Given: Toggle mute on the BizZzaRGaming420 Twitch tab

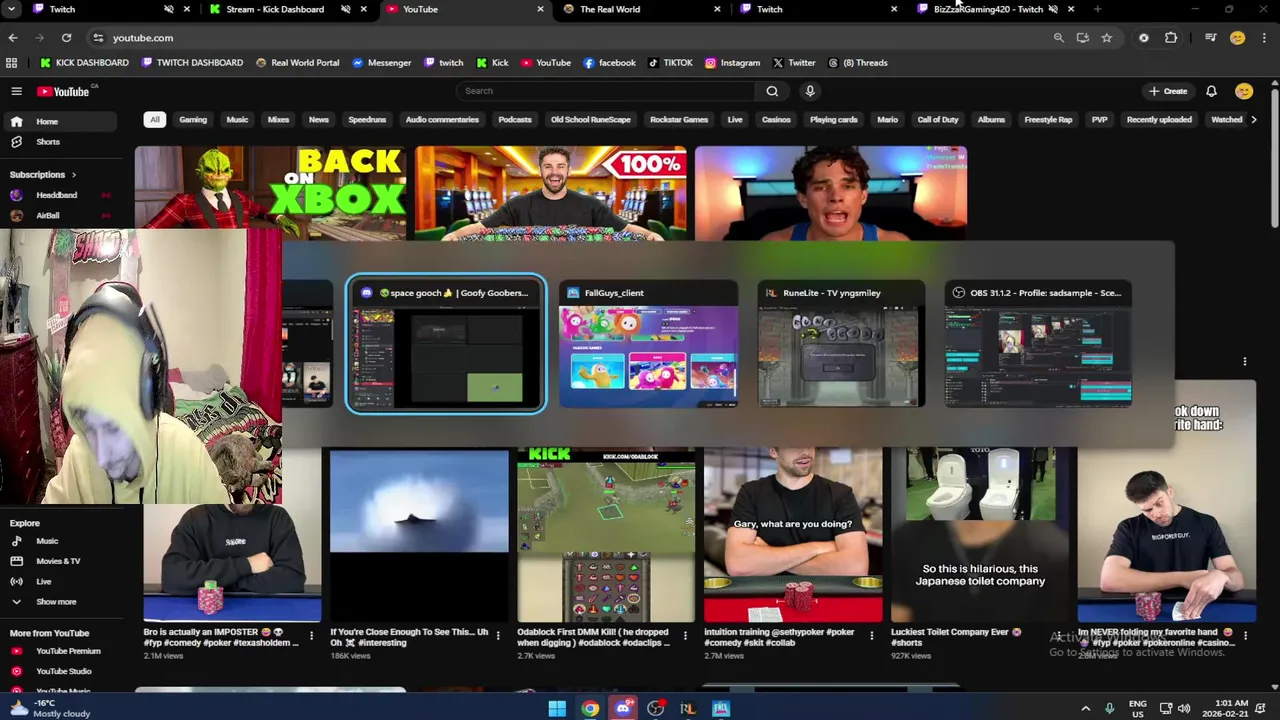Looking at the screenshot, I should pyautogui.click(x=1053, y=9).
